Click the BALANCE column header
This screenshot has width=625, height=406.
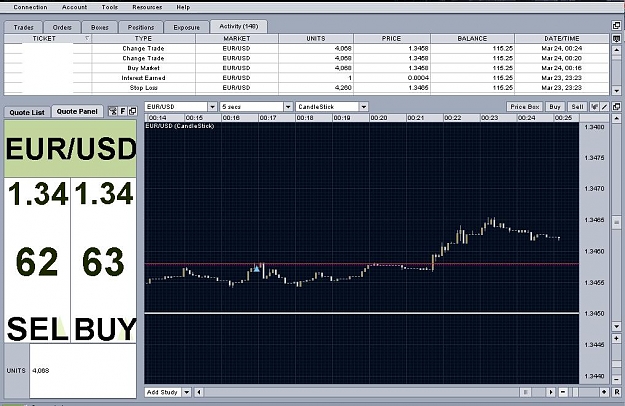pyautogui.click(x=472, y=39)
